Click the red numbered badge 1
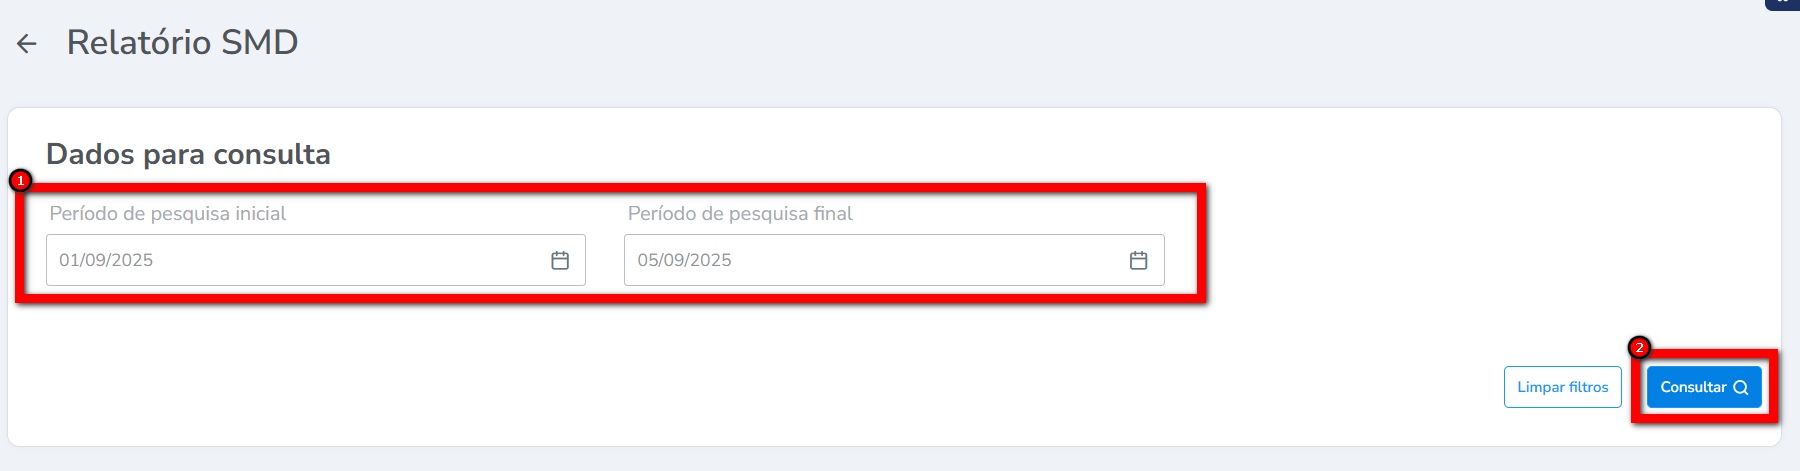This screenshot has height=471, width=1800. [x=20, y=181]
